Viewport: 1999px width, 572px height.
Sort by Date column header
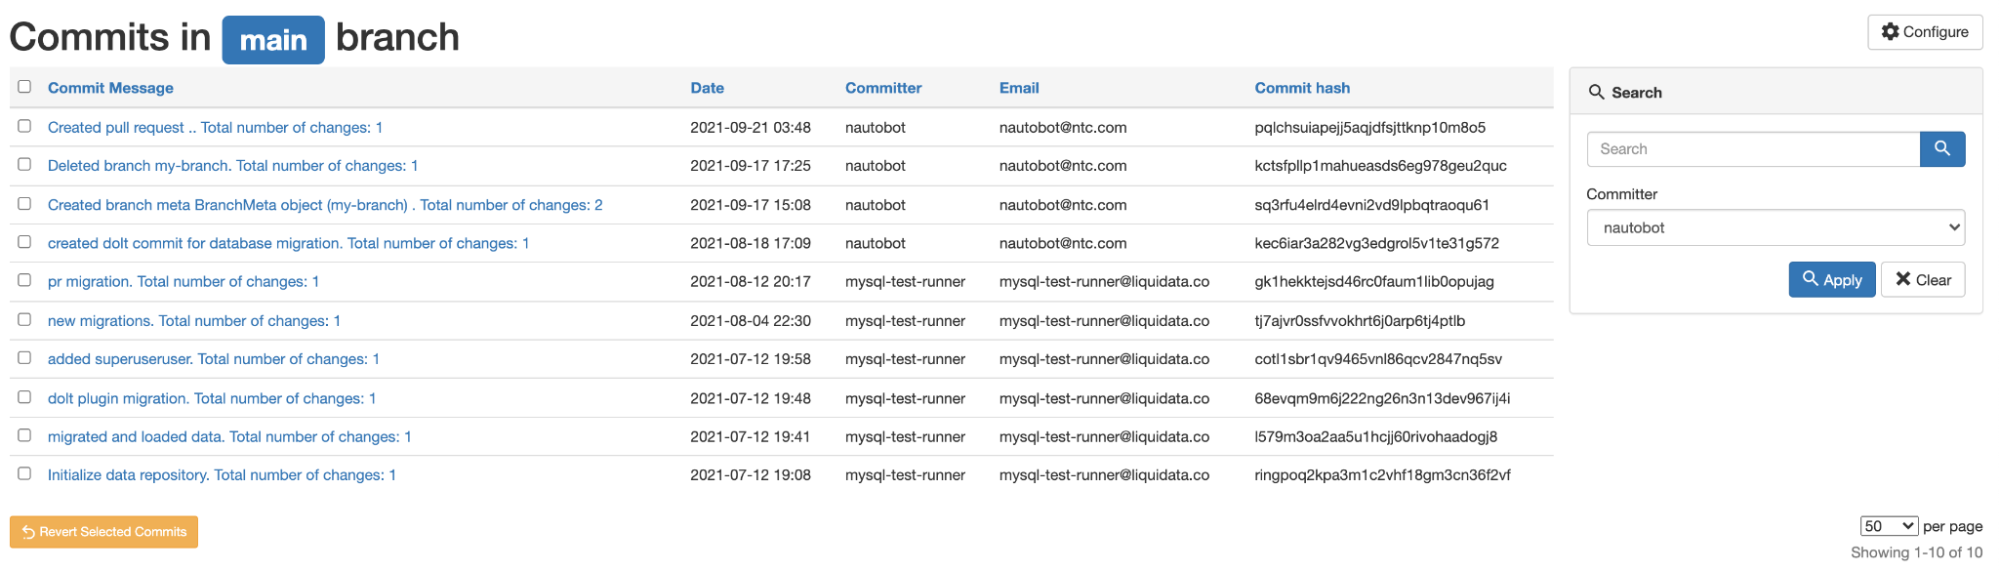tap(707, 88)
